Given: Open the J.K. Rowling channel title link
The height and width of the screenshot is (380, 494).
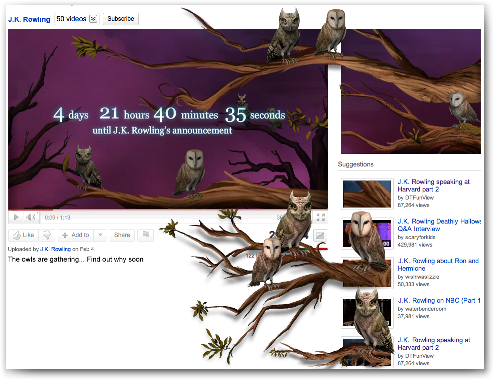Looking at the screenshot, I should 29,19.
